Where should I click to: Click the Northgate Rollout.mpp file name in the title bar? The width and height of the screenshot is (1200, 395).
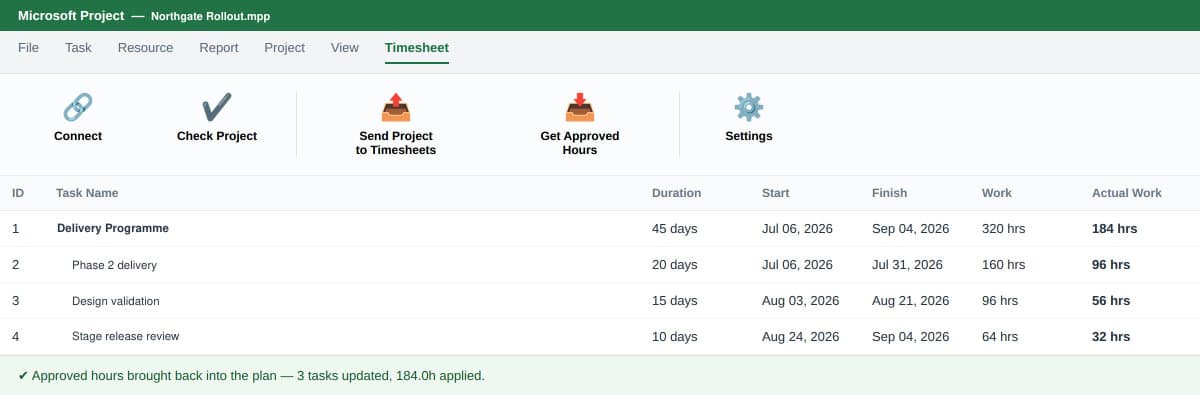click(x=210, y=17)
